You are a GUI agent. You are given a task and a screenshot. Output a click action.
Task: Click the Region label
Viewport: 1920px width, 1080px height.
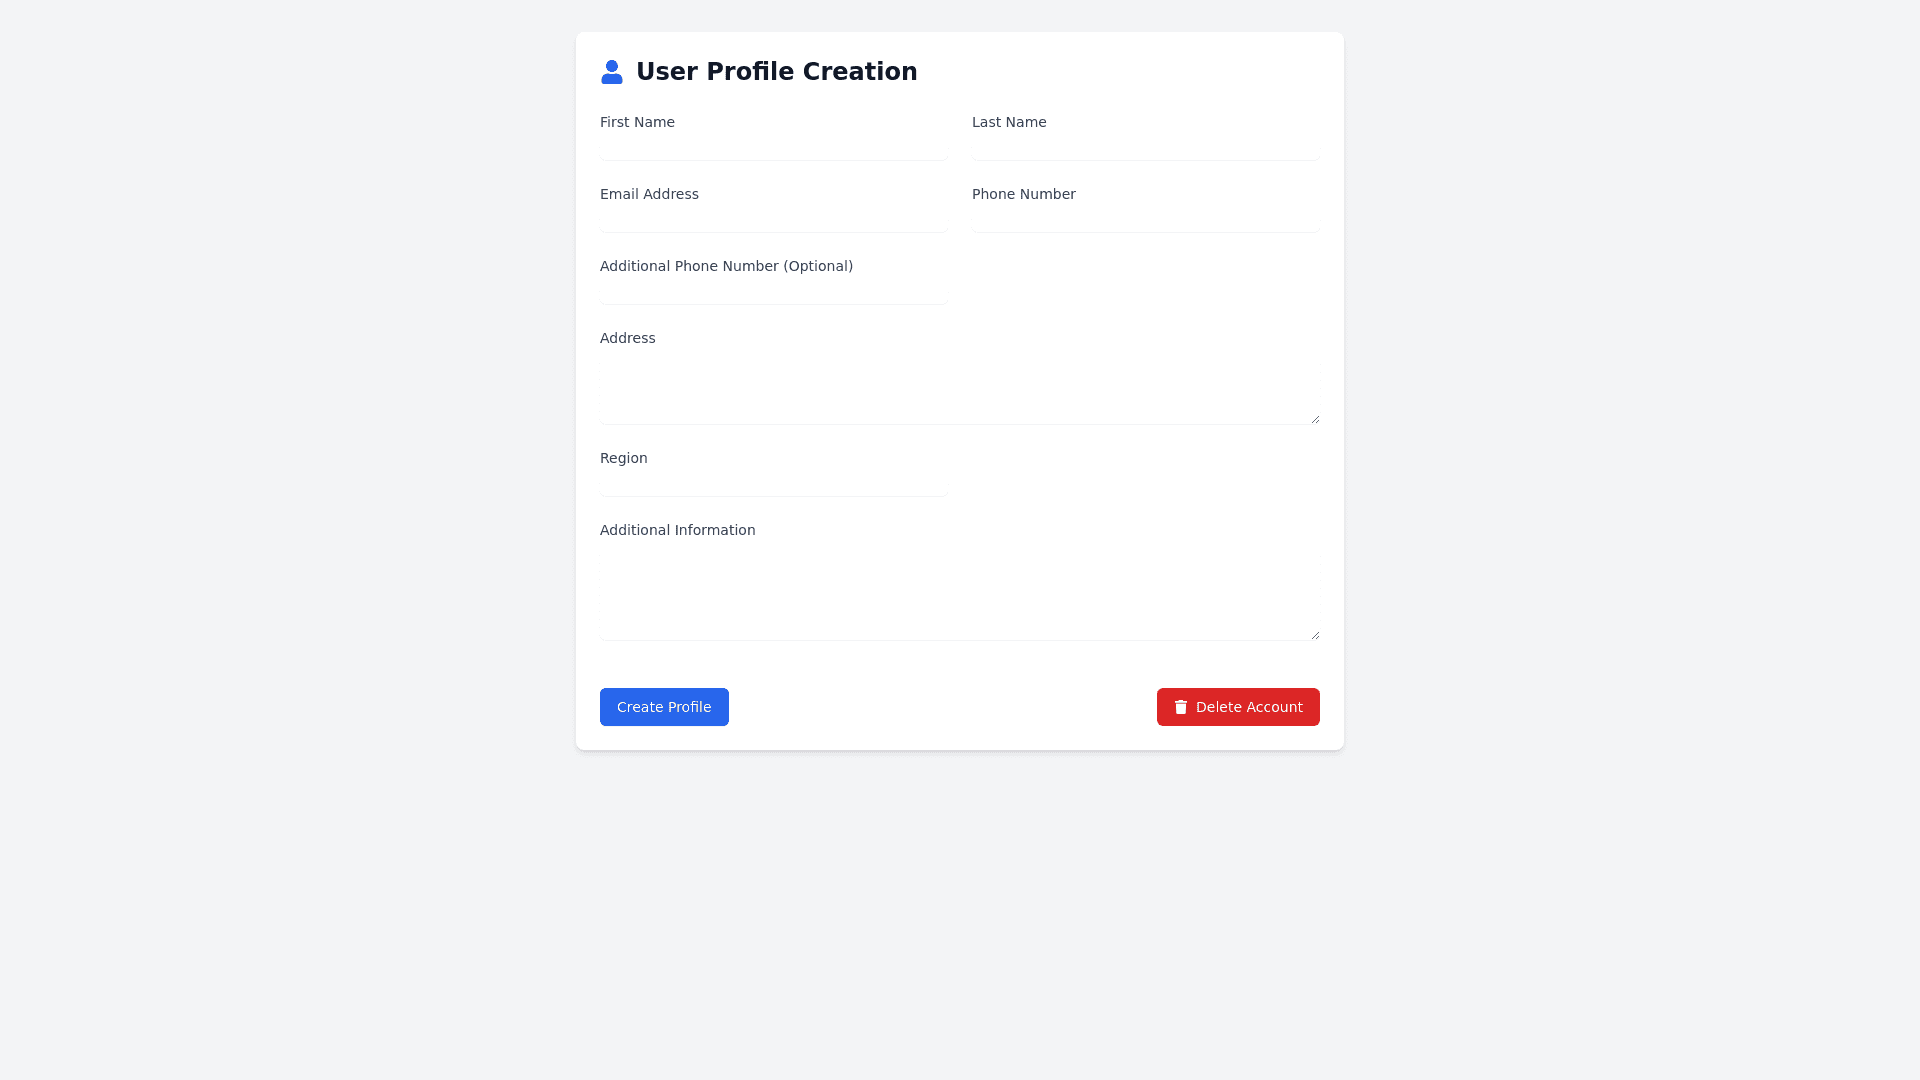pyautogui.click(x=623, y=458)
